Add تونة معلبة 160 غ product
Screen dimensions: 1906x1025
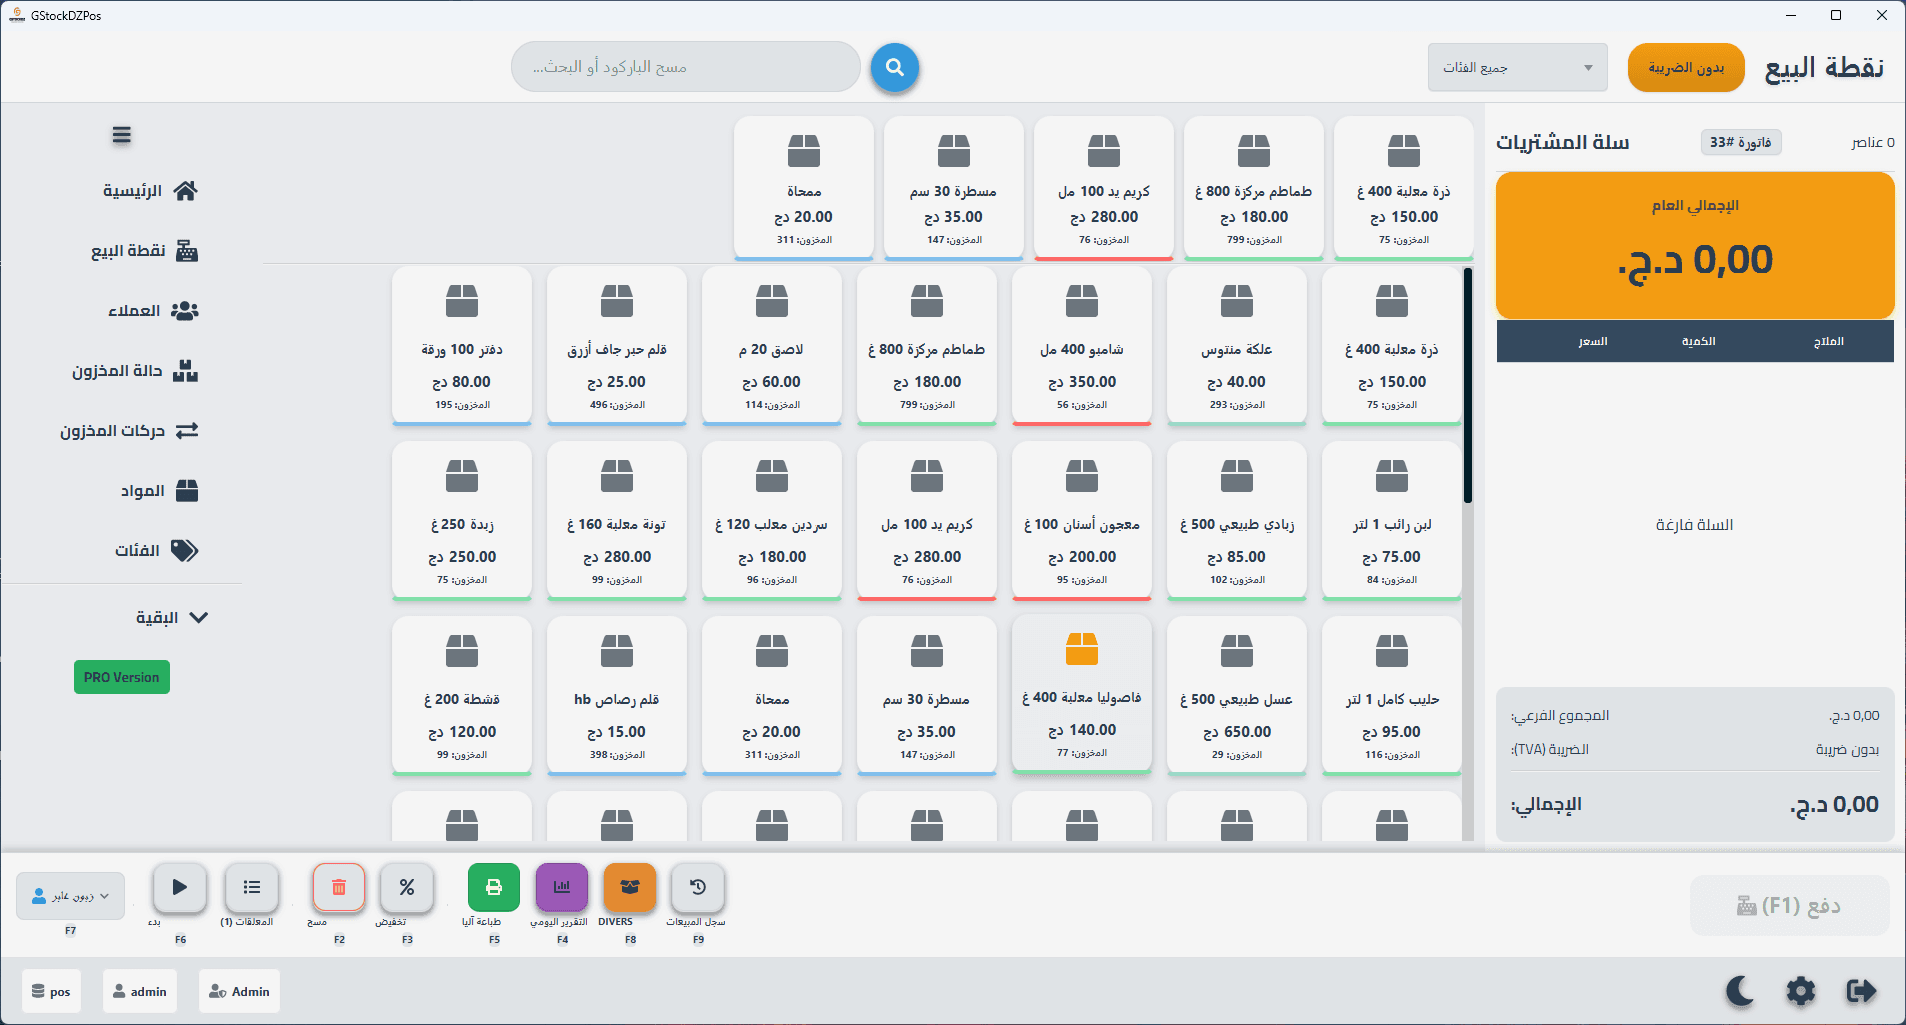tap(617, 521)
